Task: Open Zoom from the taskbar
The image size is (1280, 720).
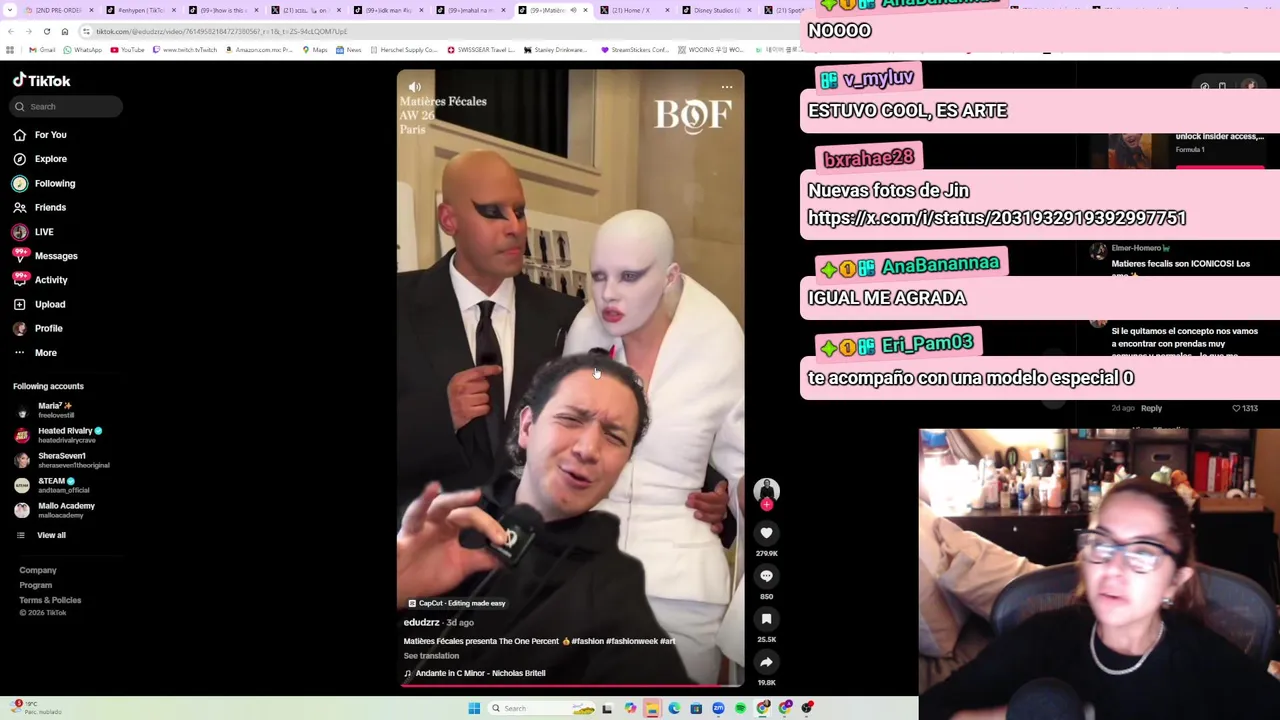Action: (718, 708)
